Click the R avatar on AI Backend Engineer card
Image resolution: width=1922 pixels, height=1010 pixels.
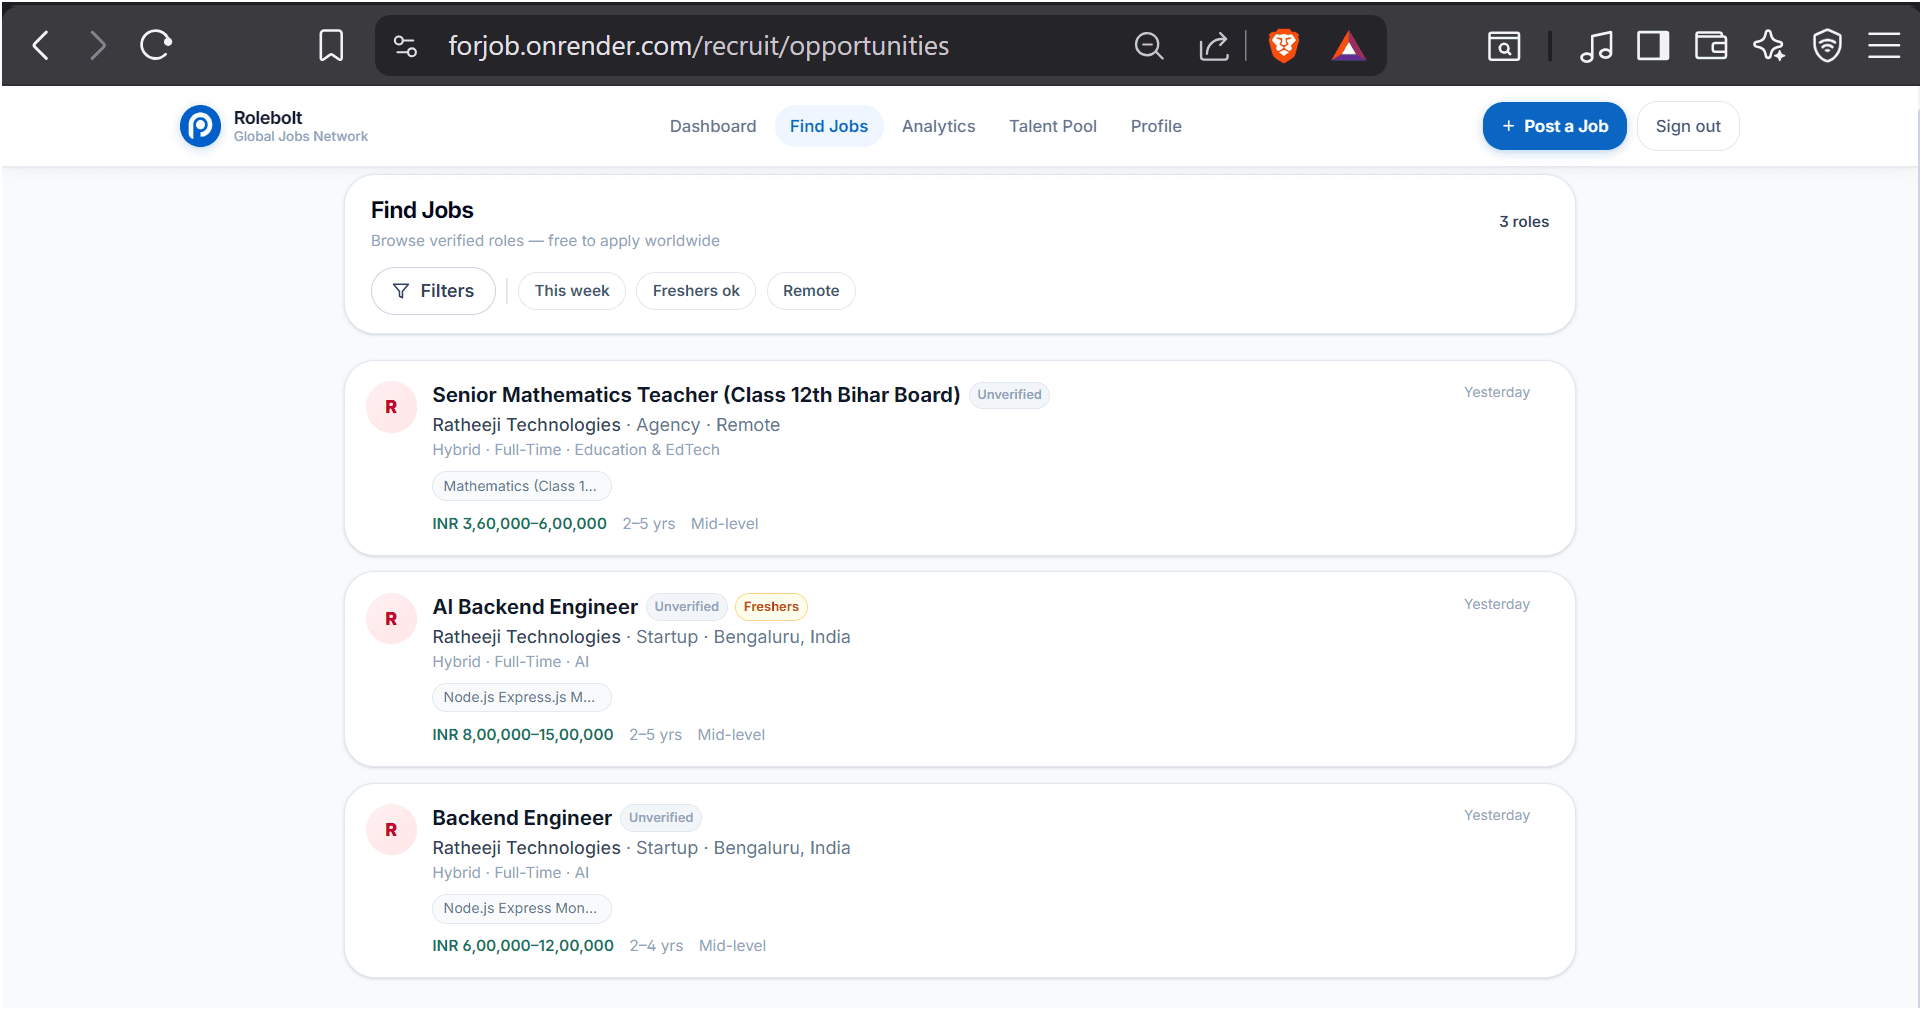coord(391,619)
